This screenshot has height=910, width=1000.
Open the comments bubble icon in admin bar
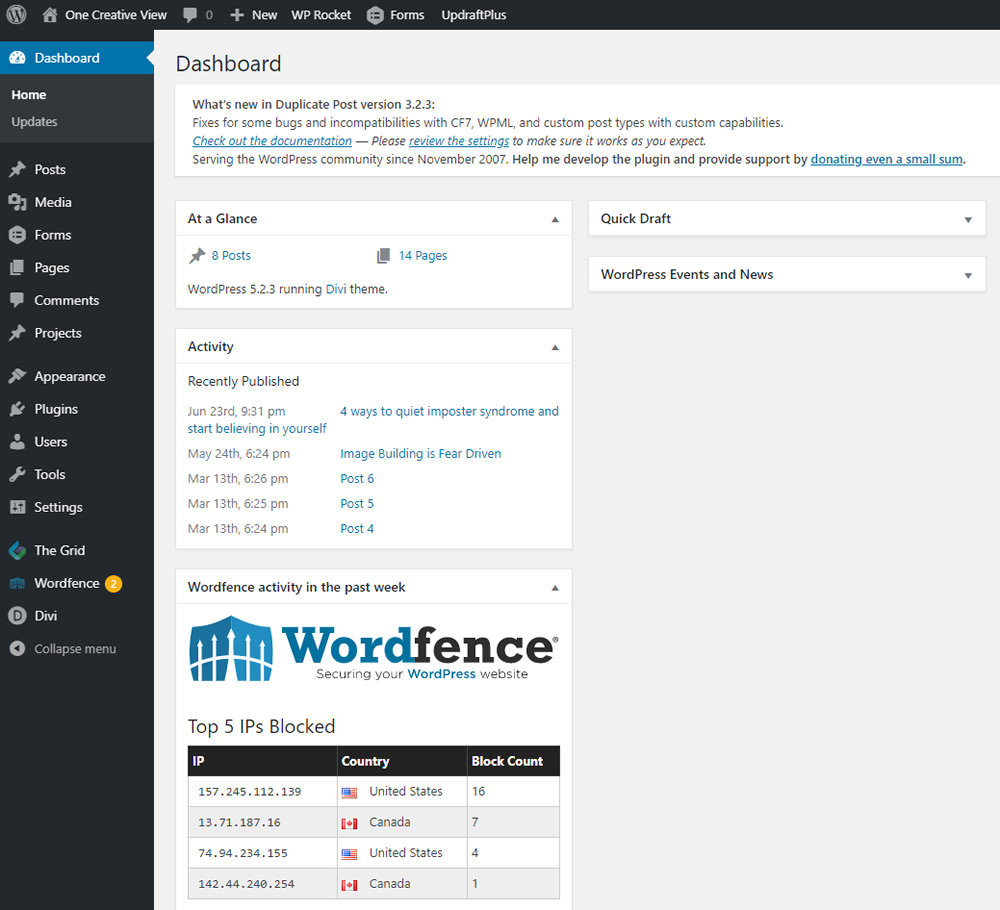click(190, 15)
